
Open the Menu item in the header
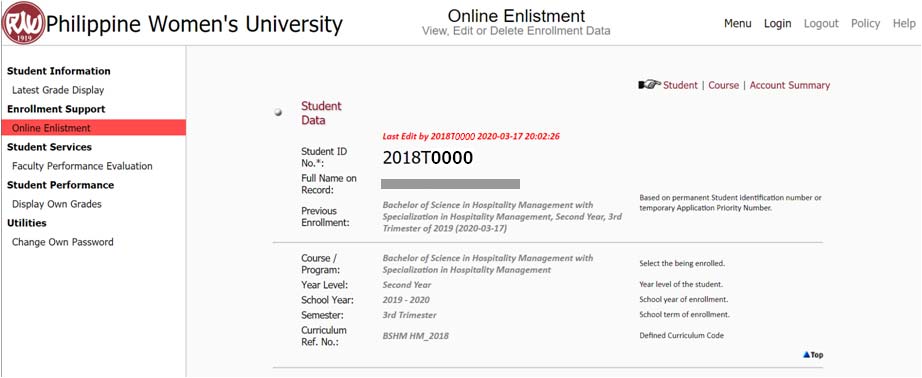(x=737, y=24)
